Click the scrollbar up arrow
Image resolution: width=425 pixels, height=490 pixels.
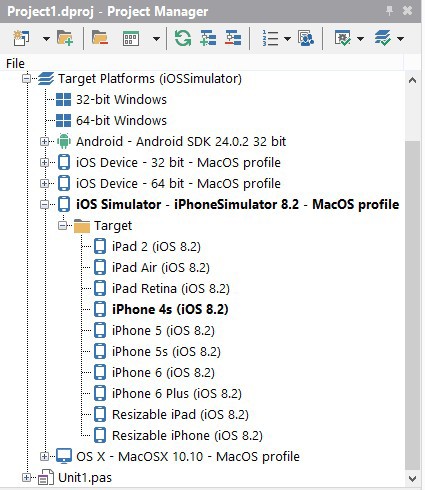(412, 80)
